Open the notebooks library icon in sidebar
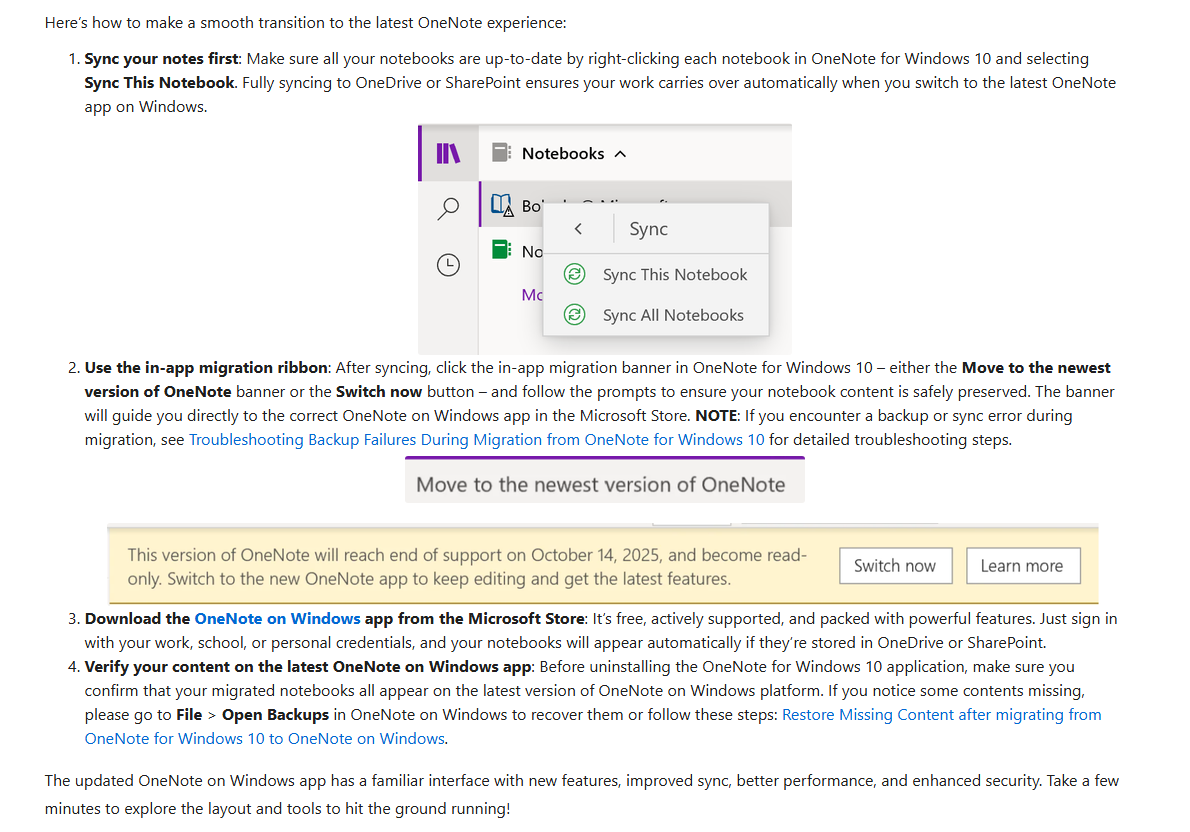This screenshot has height=832, width=1190. pyautogui.click(x=448, y=153)
